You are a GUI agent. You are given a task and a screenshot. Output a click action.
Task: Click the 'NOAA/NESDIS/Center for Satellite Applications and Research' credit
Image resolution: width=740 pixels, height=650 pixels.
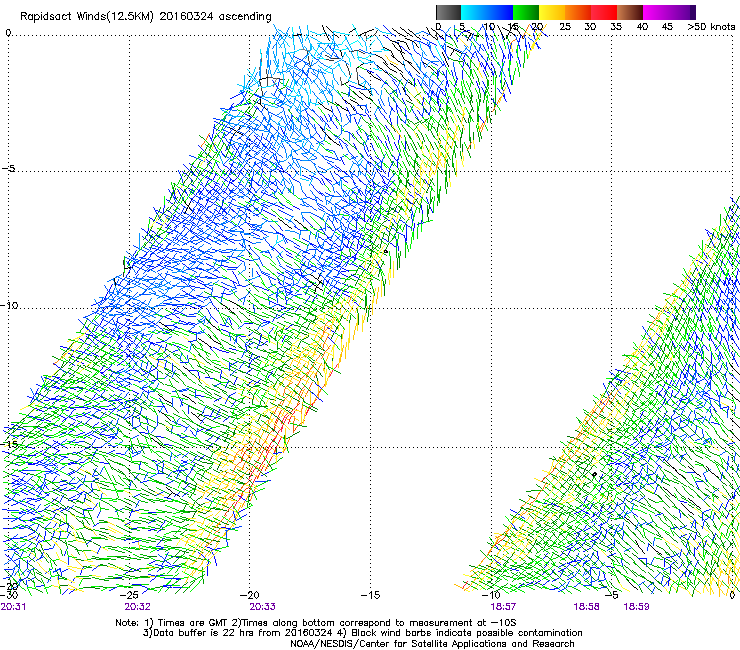click(x=432, y=644)
